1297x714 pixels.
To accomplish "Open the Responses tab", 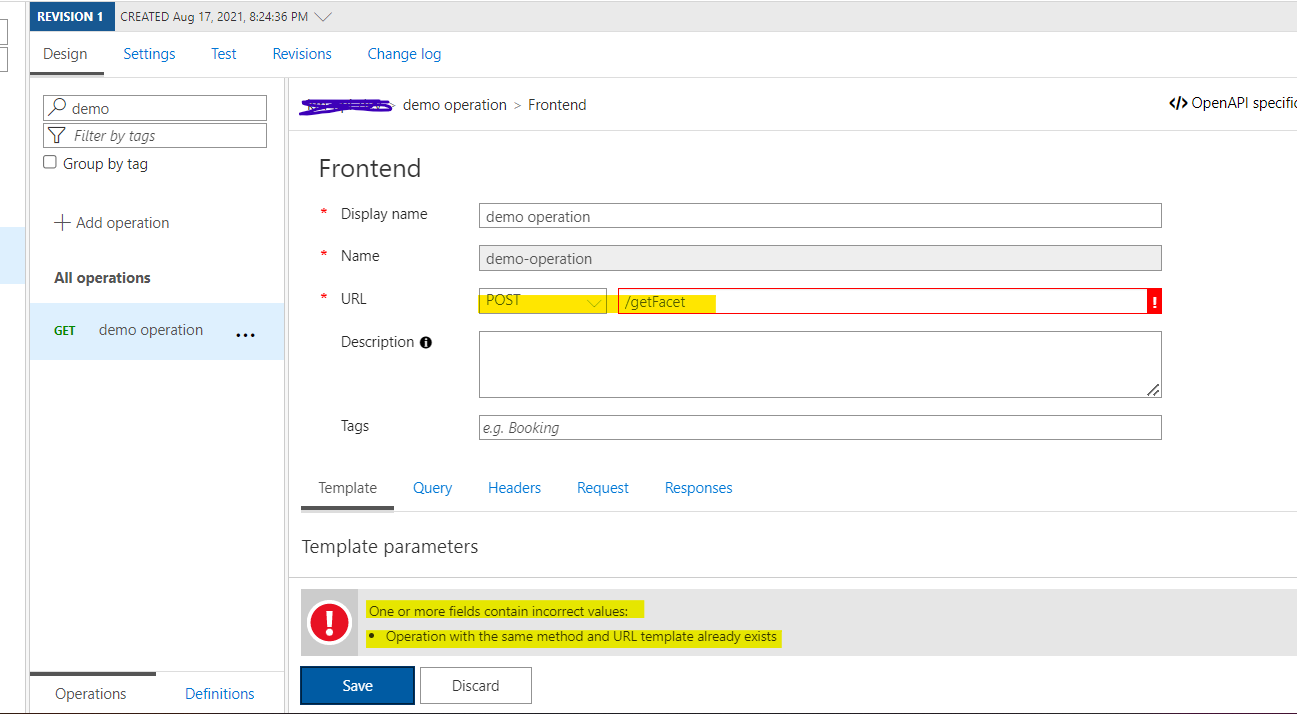I will point(698,487).
